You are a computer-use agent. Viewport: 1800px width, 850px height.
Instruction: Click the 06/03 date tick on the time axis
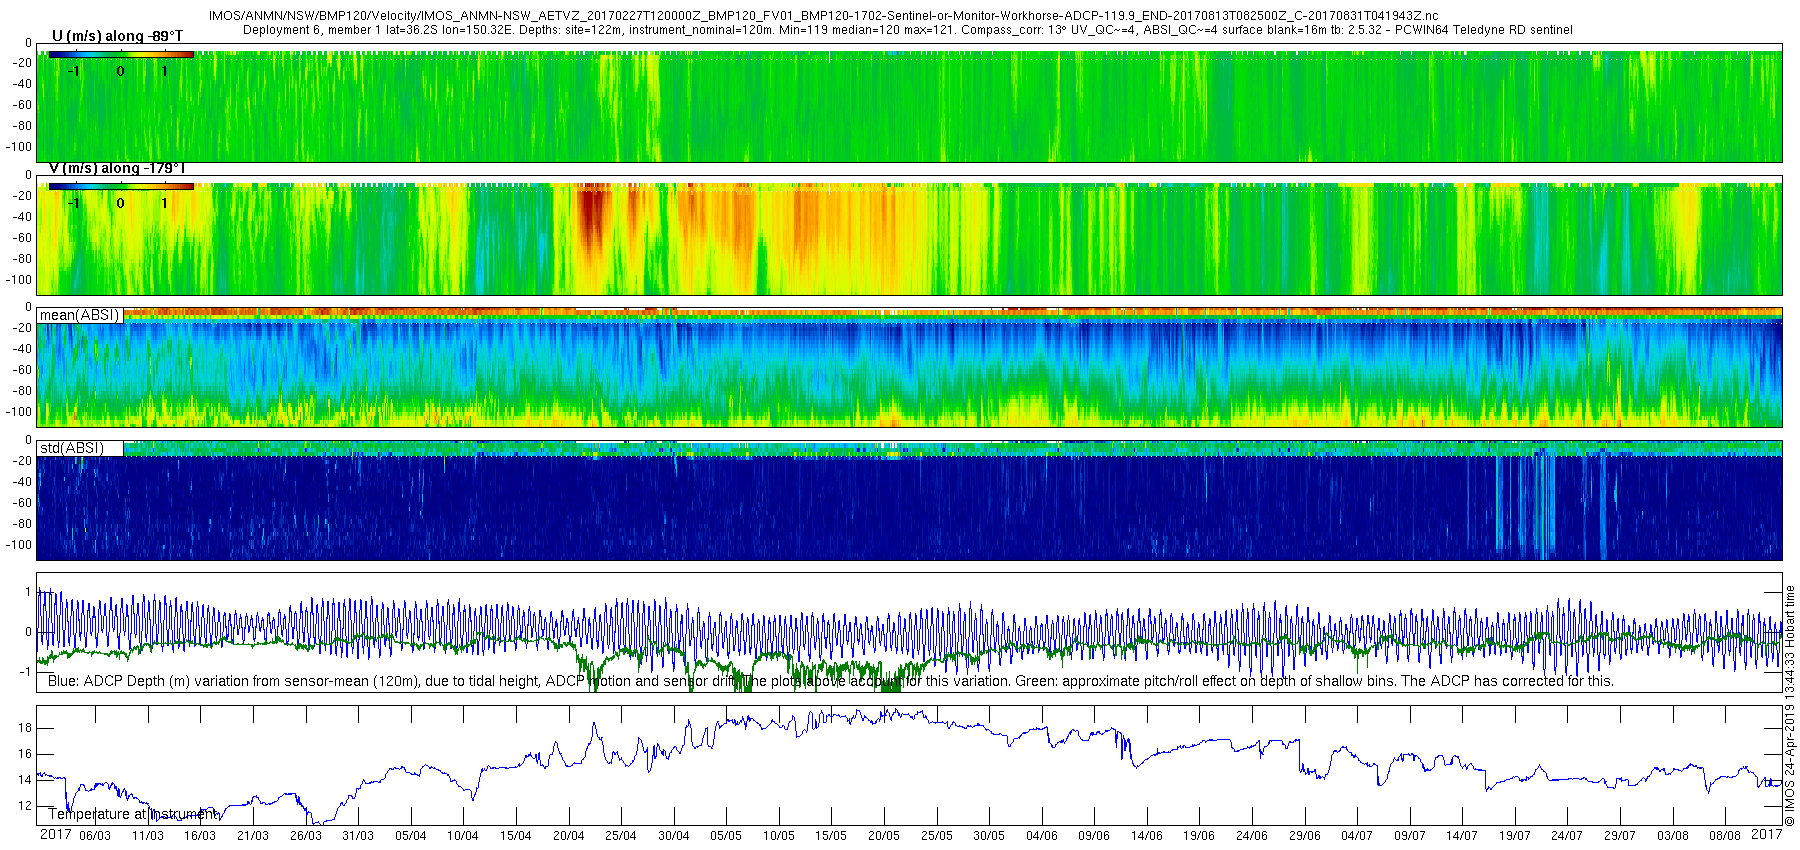click(95, 835)
